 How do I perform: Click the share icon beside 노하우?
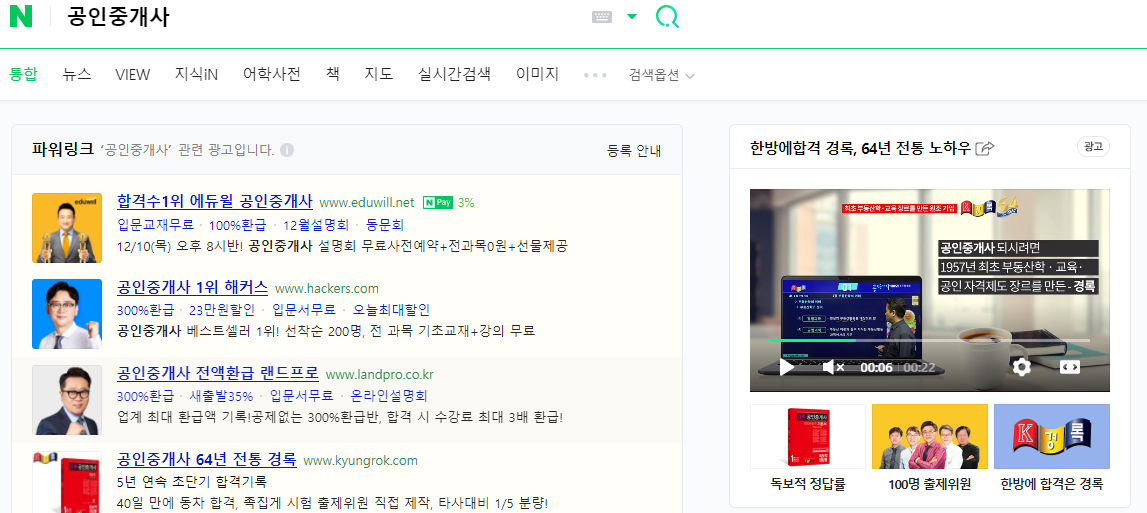[x=985, y=149]
